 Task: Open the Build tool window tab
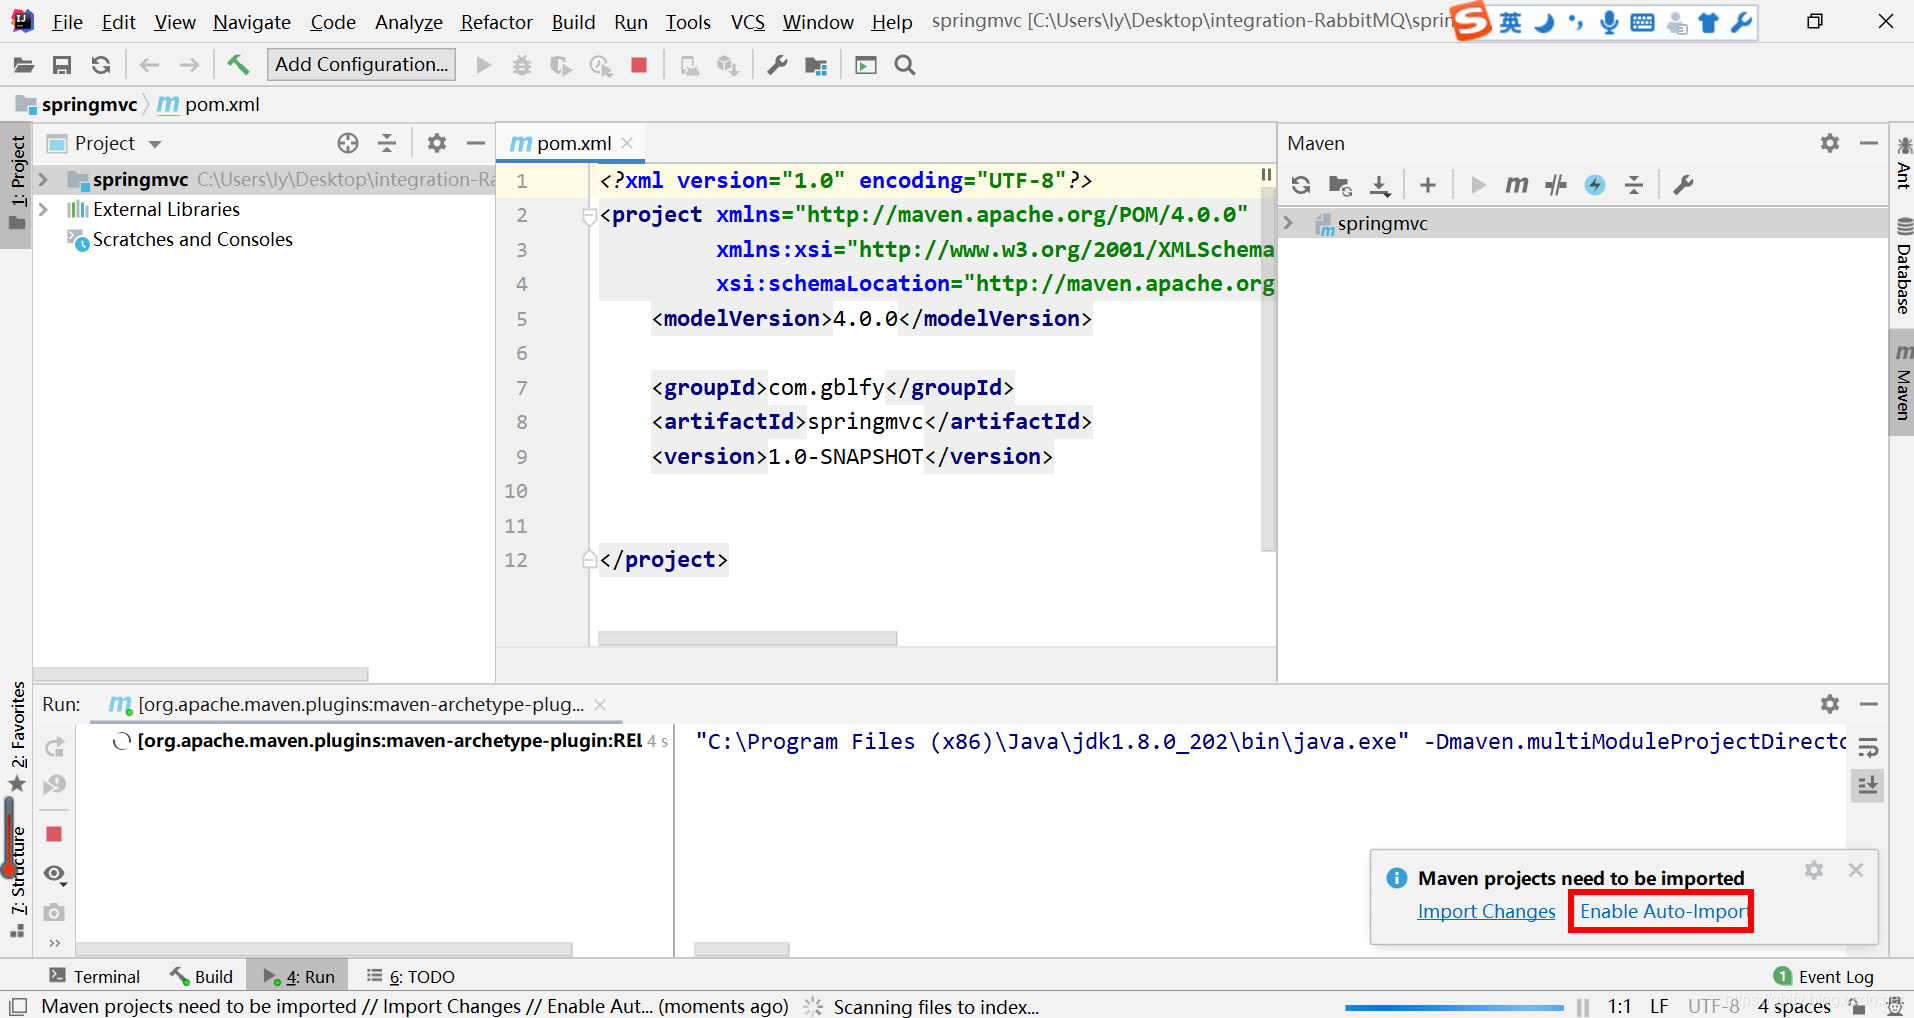pos(202,976)
